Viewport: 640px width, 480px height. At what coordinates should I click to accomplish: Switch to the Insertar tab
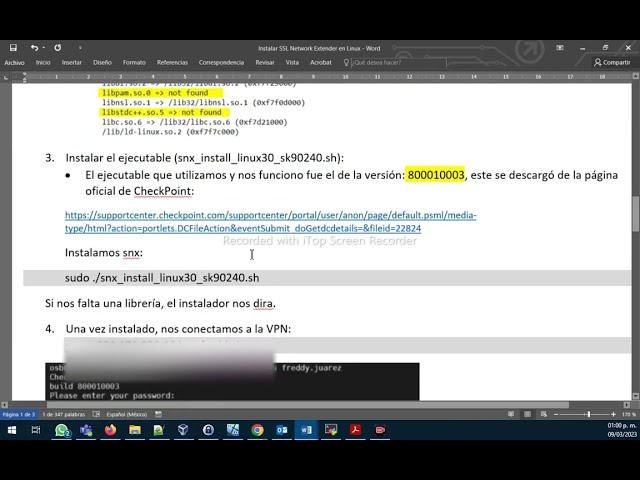[71, 62]
